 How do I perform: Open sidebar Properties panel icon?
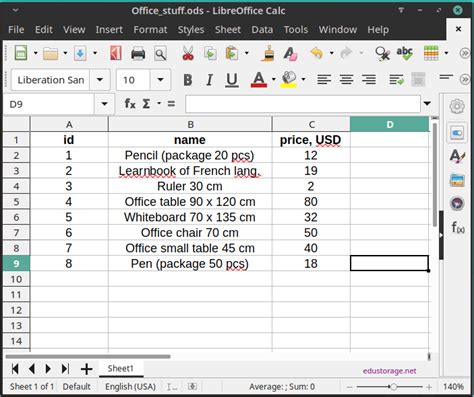point(457,133)
